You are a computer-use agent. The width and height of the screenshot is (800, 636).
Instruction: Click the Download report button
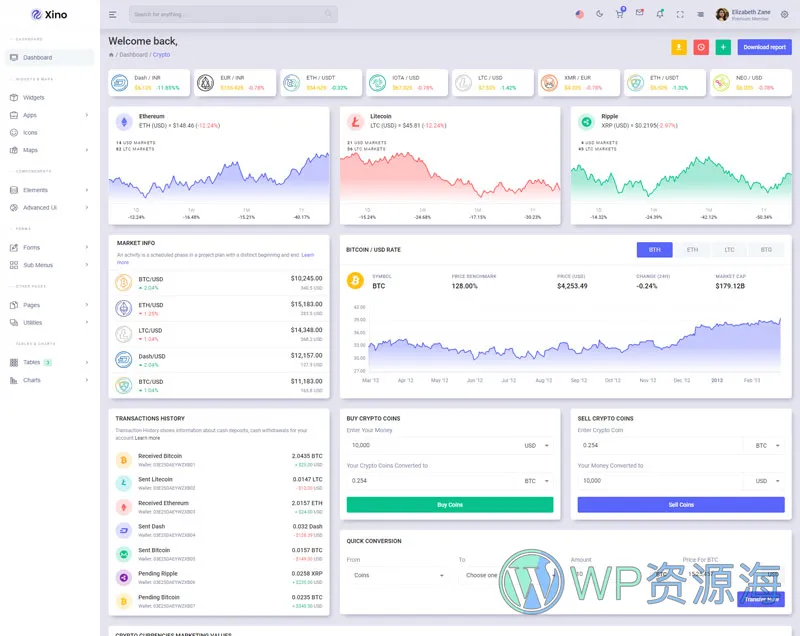coord(764,47)
